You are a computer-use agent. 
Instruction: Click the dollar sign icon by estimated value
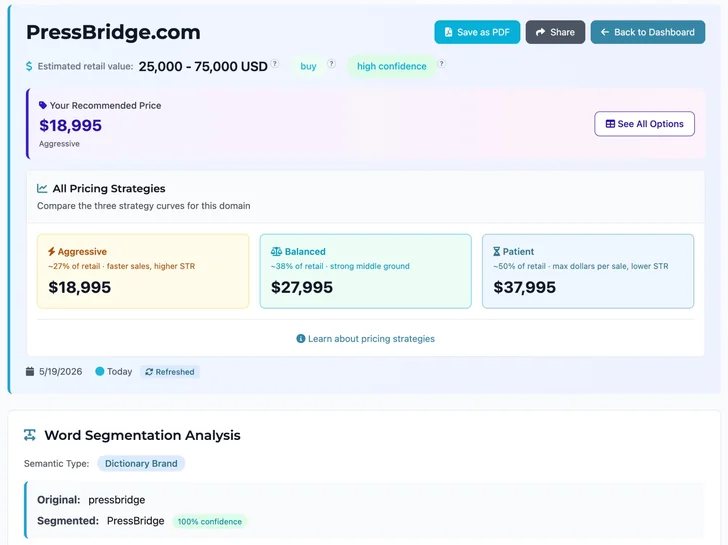29,66
